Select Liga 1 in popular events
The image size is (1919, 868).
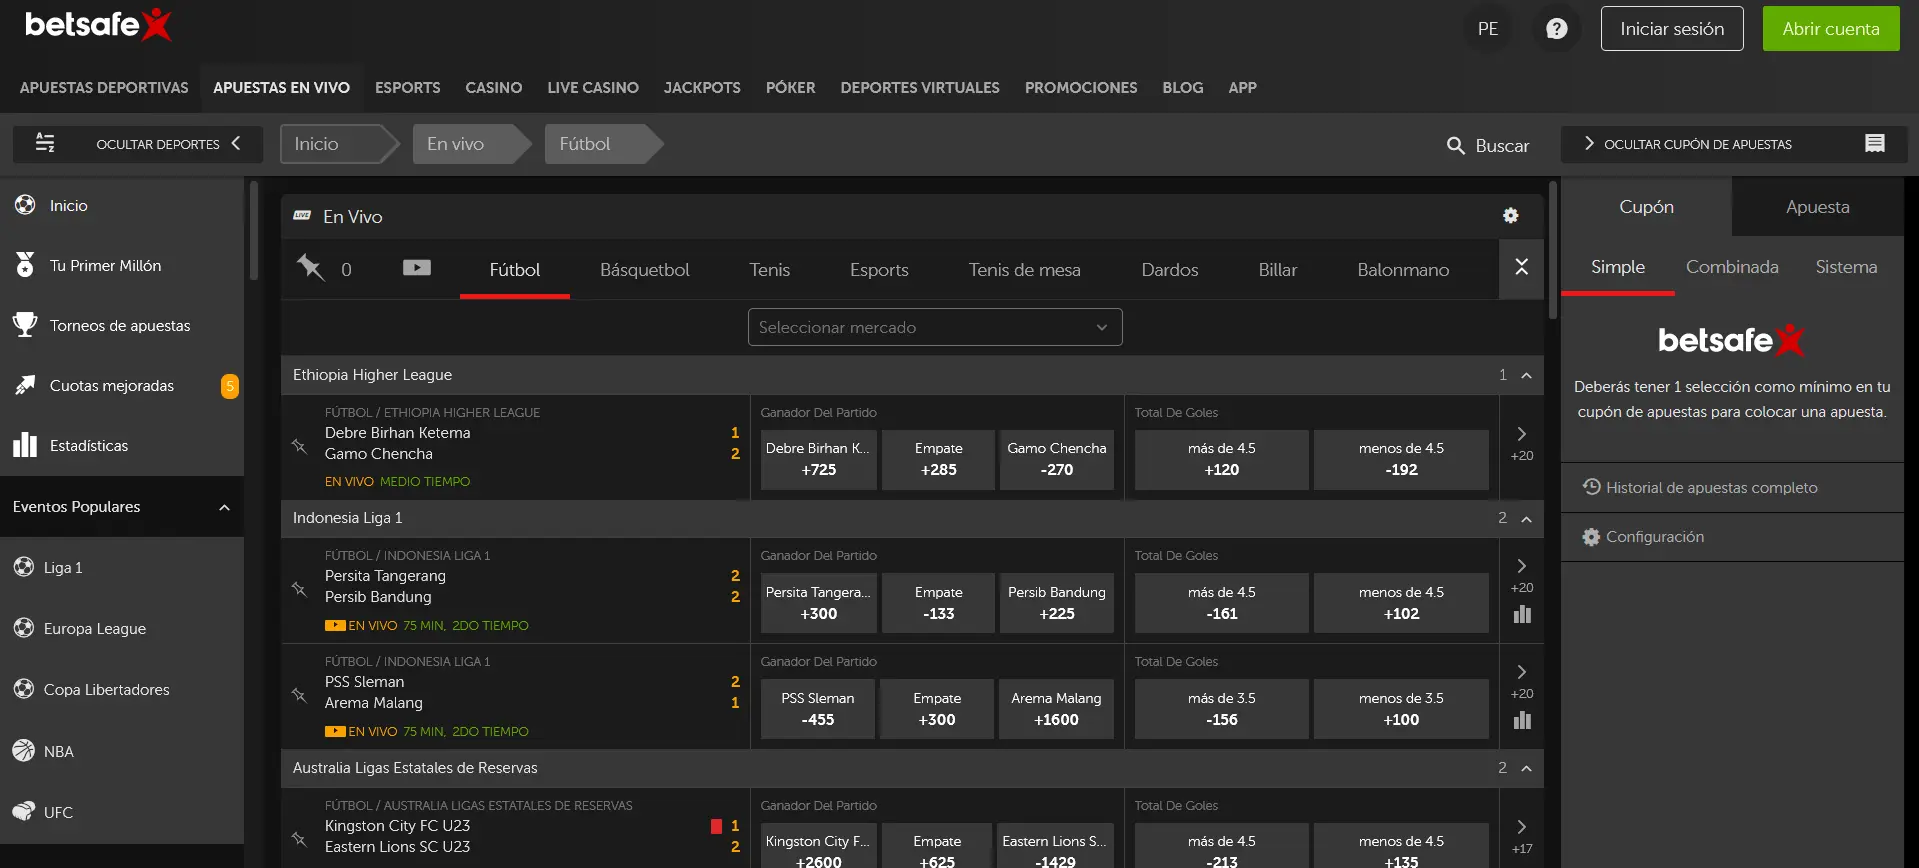click(x=122, y=567)
